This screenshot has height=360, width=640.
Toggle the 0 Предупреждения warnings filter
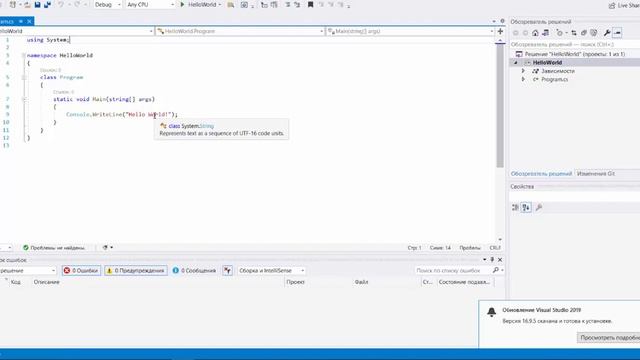pyautogui.click(x=136, y=271)
